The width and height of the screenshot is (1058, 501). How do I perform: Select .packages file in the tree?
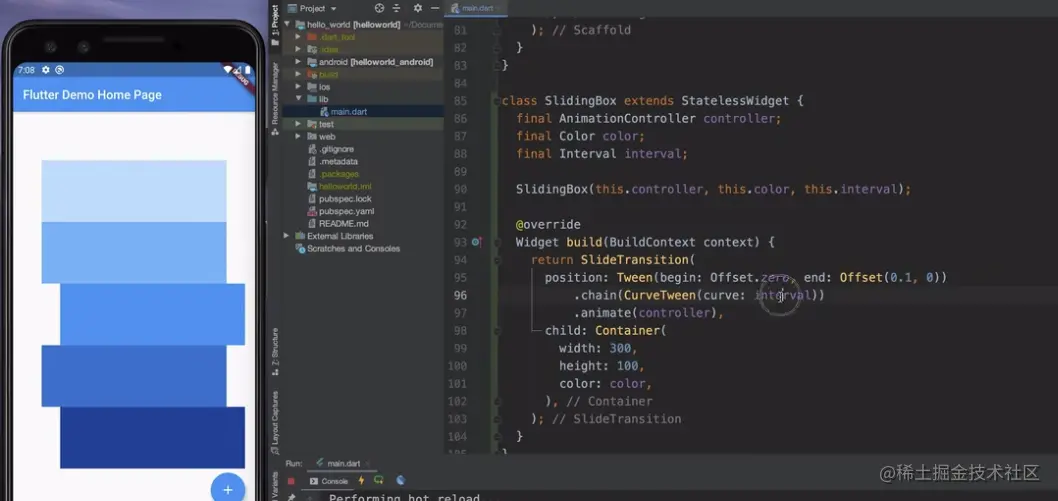339,174
